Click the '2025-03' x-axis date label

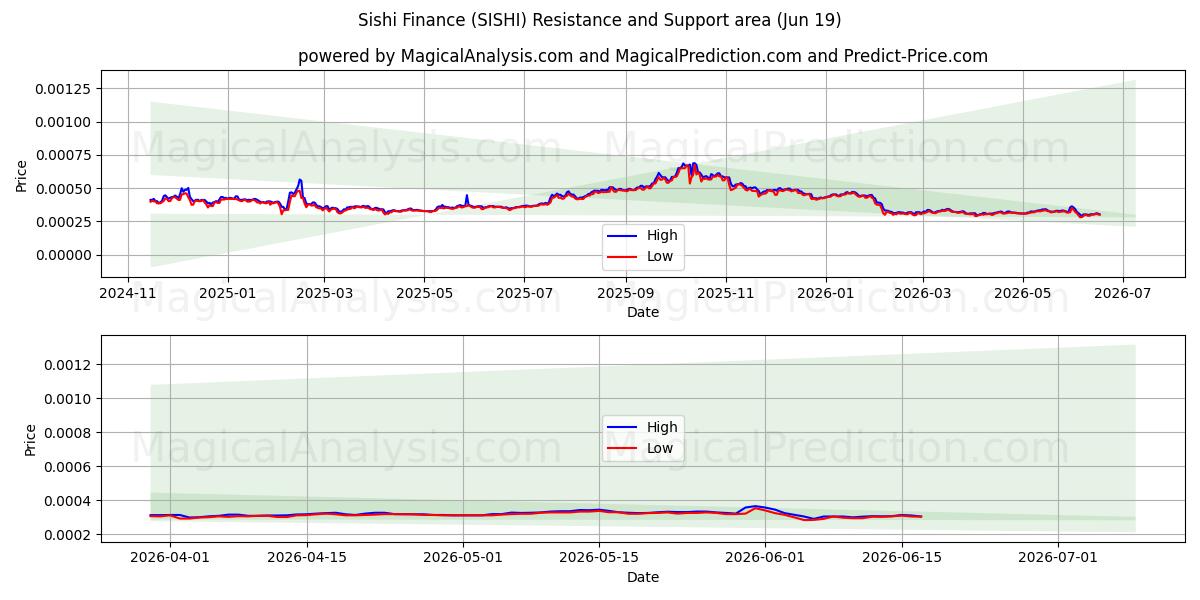(324, 294)
